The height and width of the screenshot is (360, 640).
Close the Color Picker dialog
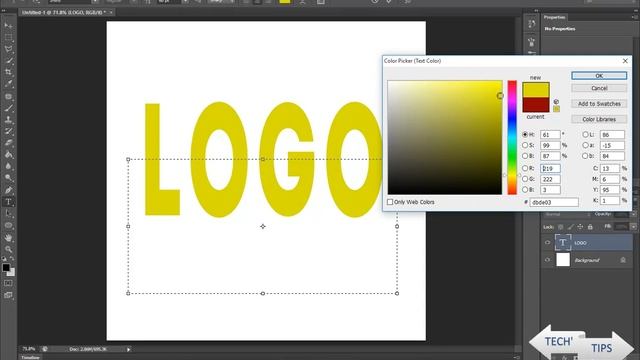point(625,61)
